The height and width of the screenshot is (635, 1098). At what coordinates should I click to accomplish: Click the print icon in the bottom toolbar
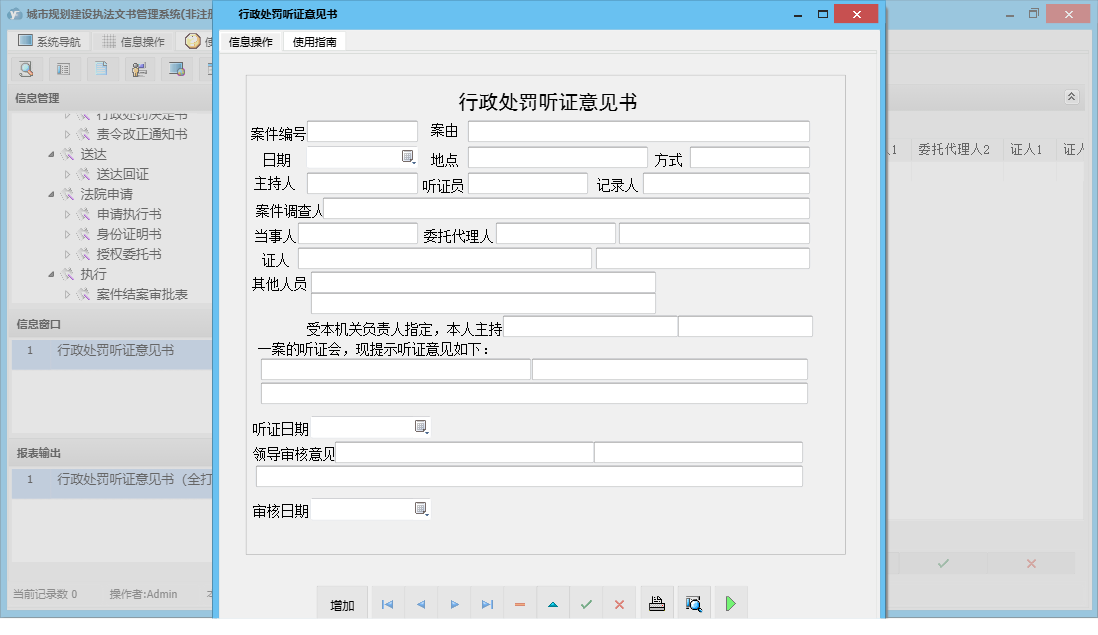click(x=656, y=602)
